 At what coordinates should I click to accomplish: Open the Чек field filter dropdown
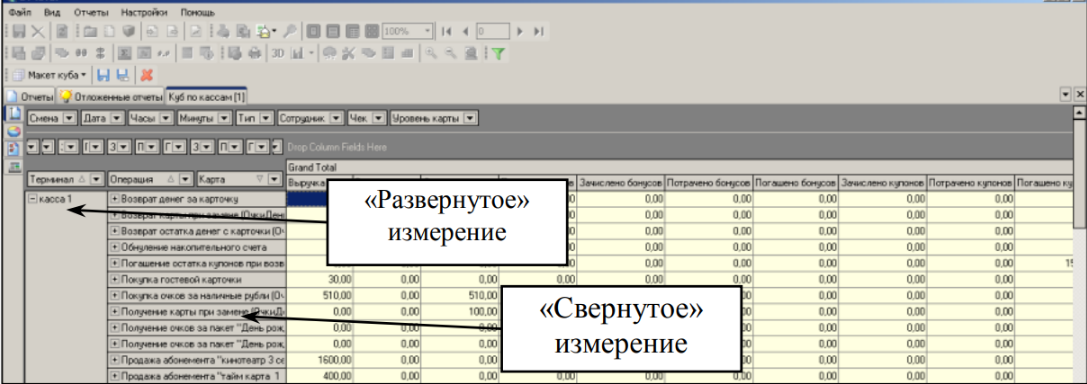(378, 118)
